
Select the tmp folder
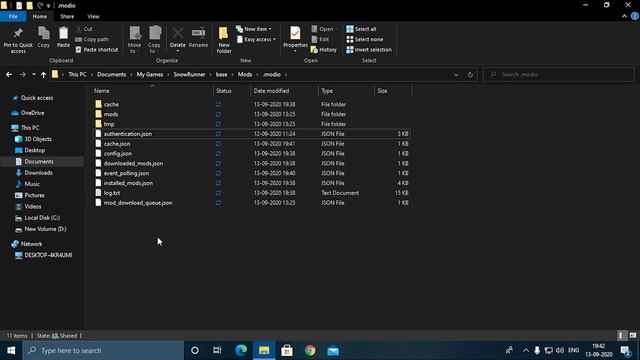tap(252, 124)
